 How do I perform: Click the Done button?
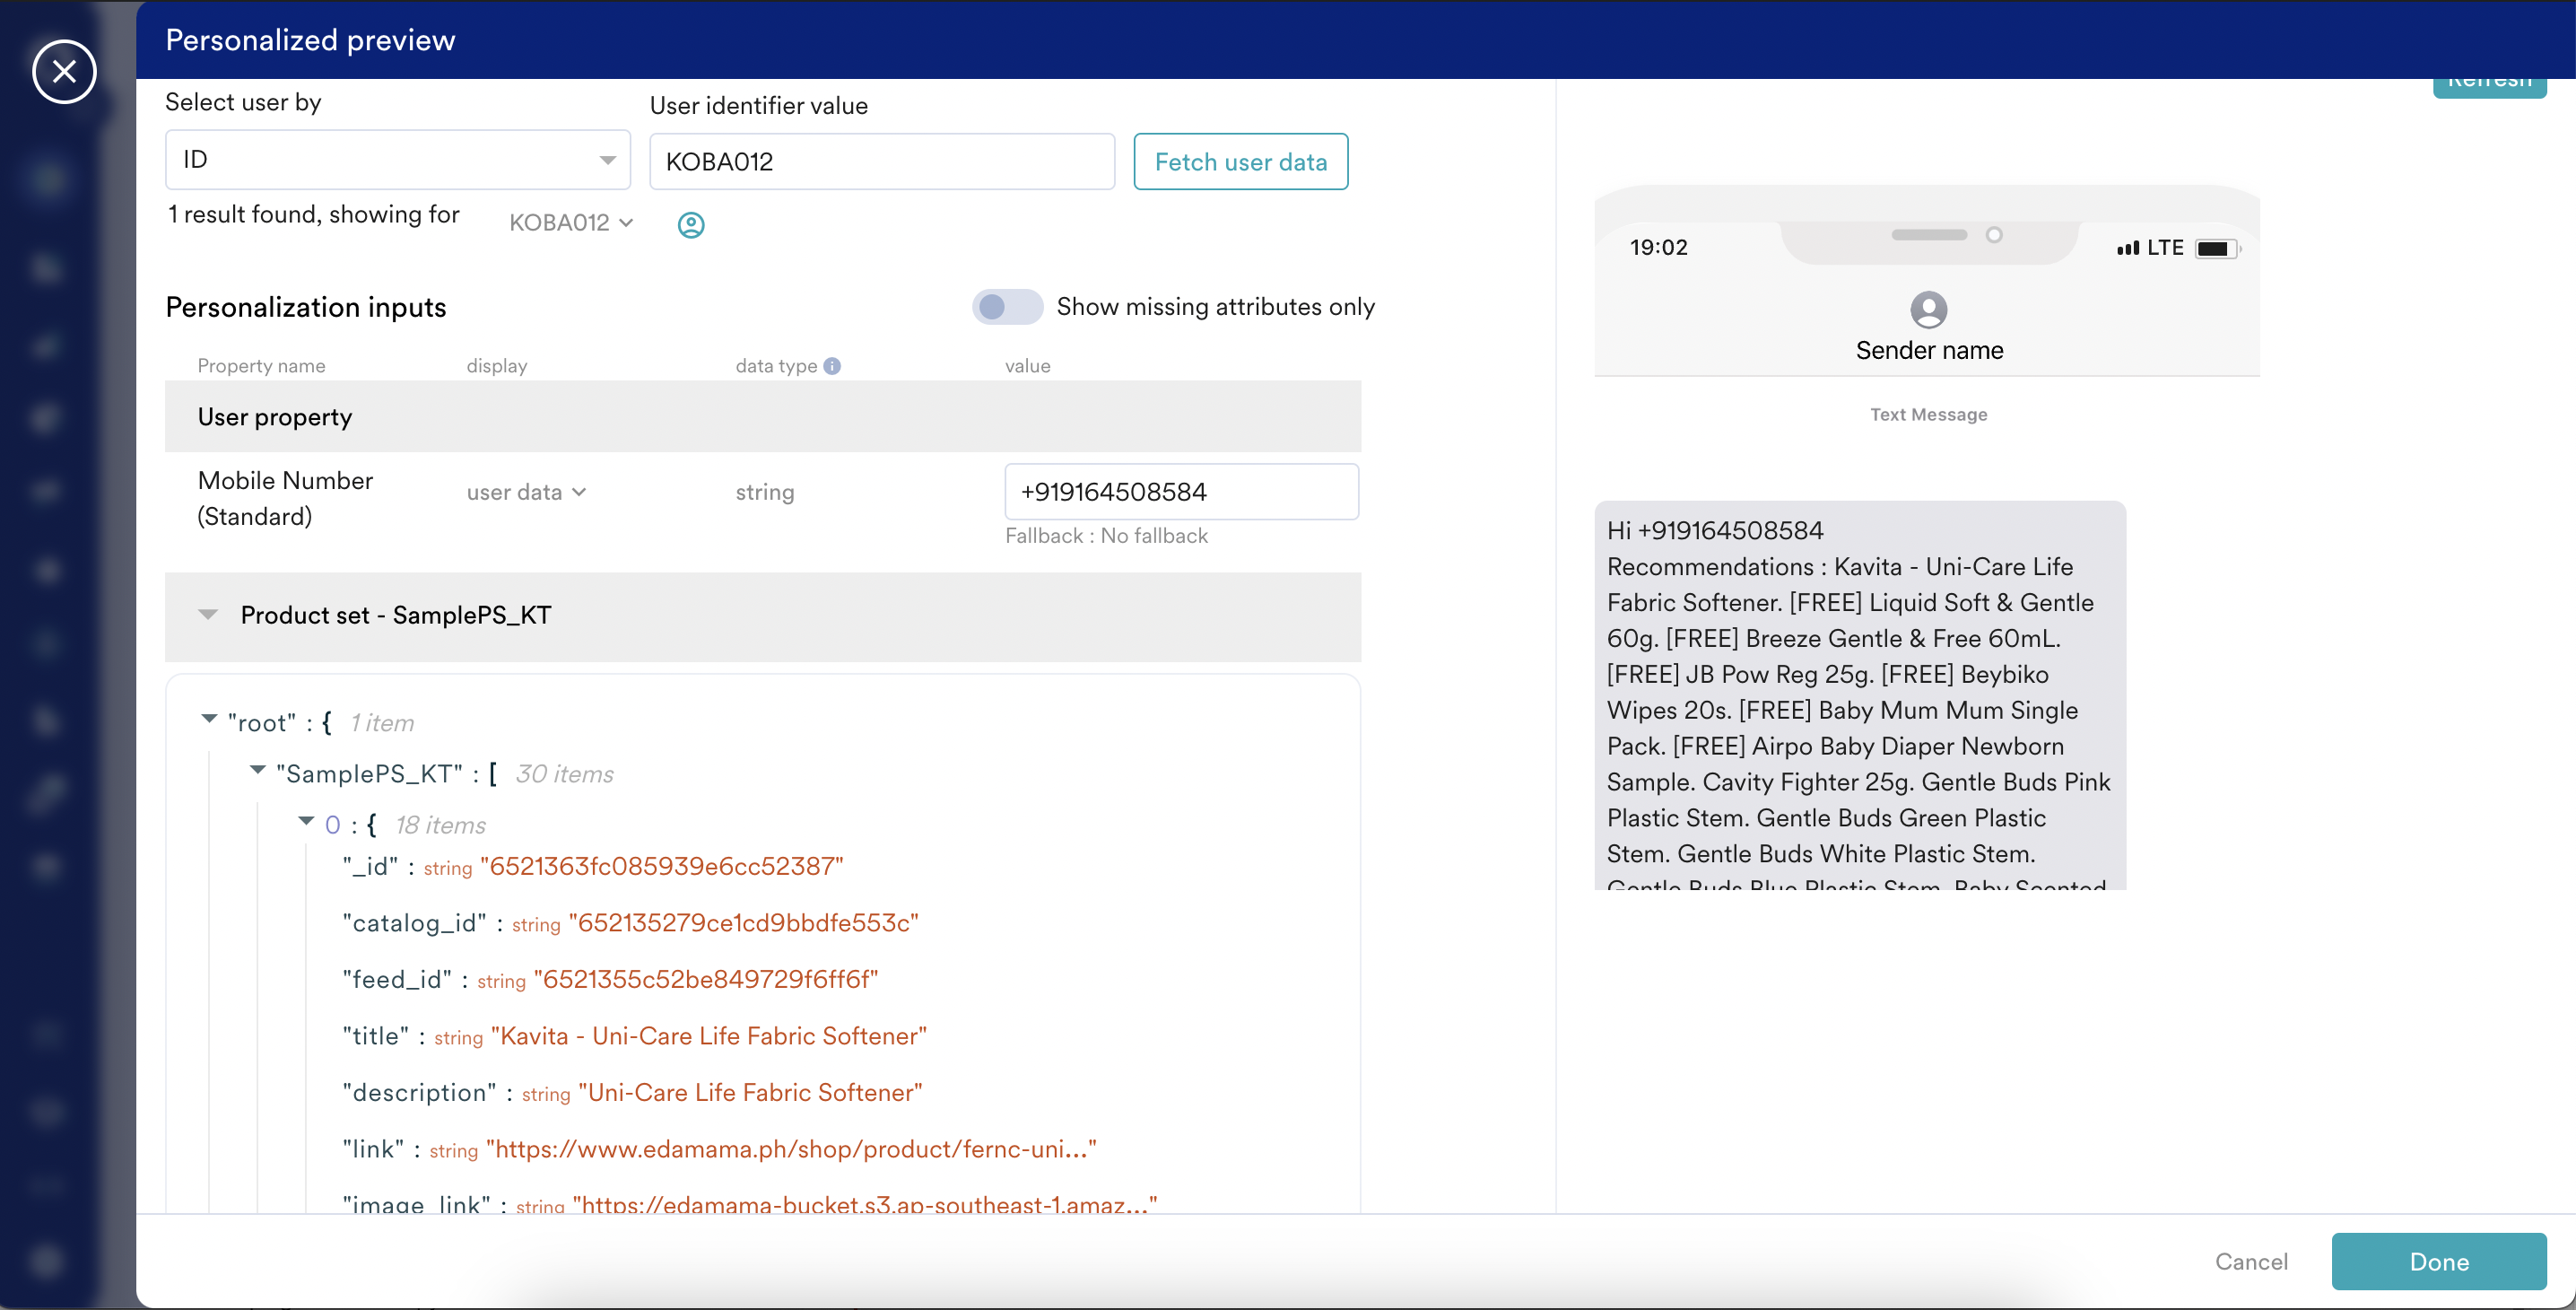click(2438, 1261)
